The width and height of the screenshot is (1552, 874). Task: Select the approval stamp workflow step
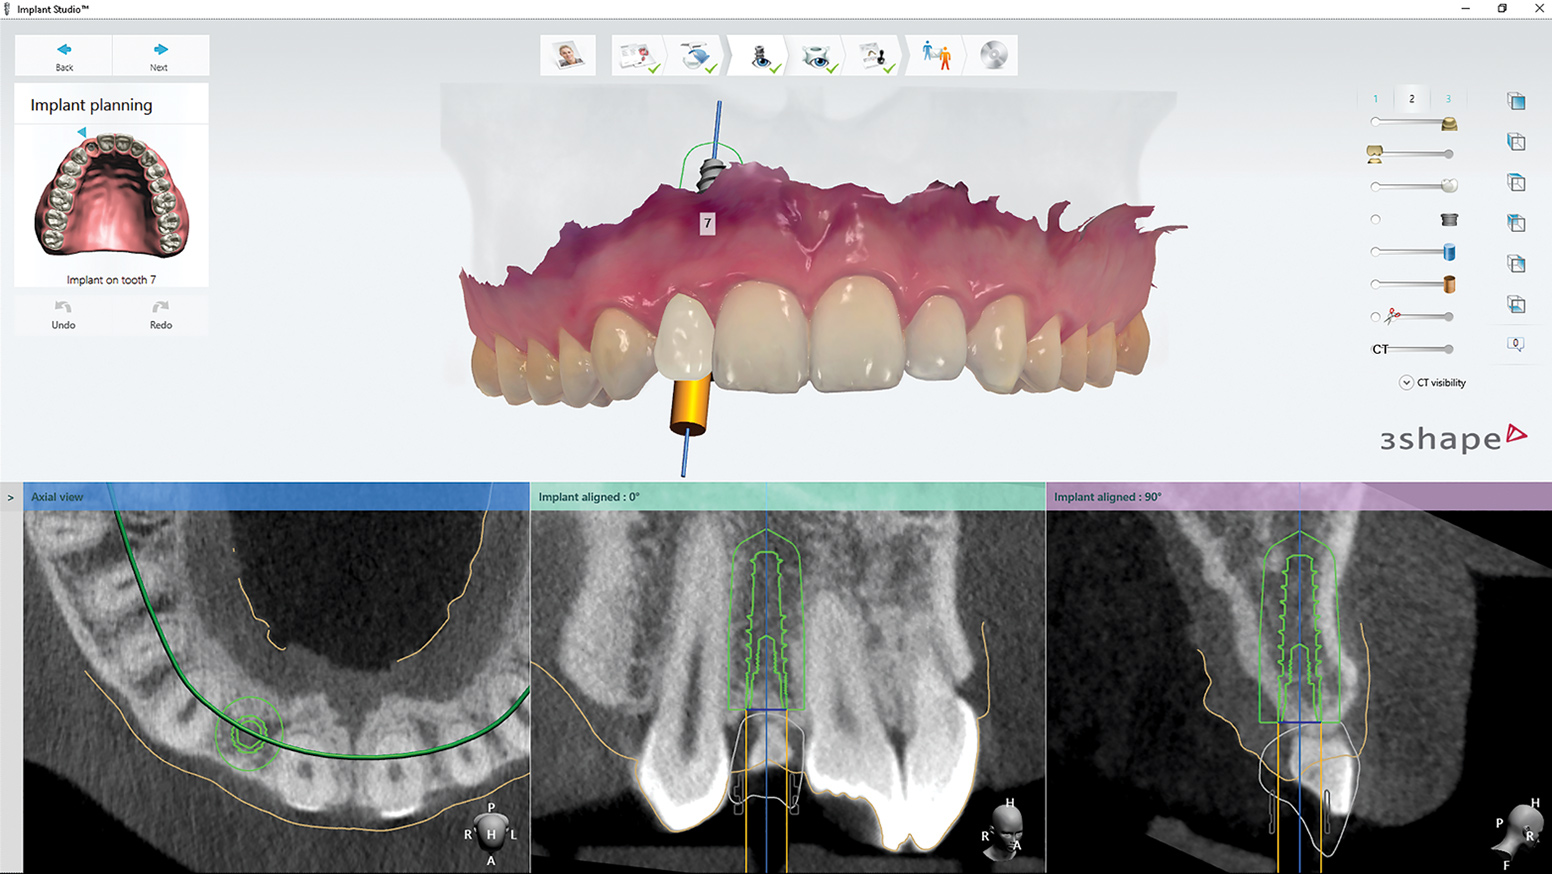pyautogui.click(x=873, y=55)
